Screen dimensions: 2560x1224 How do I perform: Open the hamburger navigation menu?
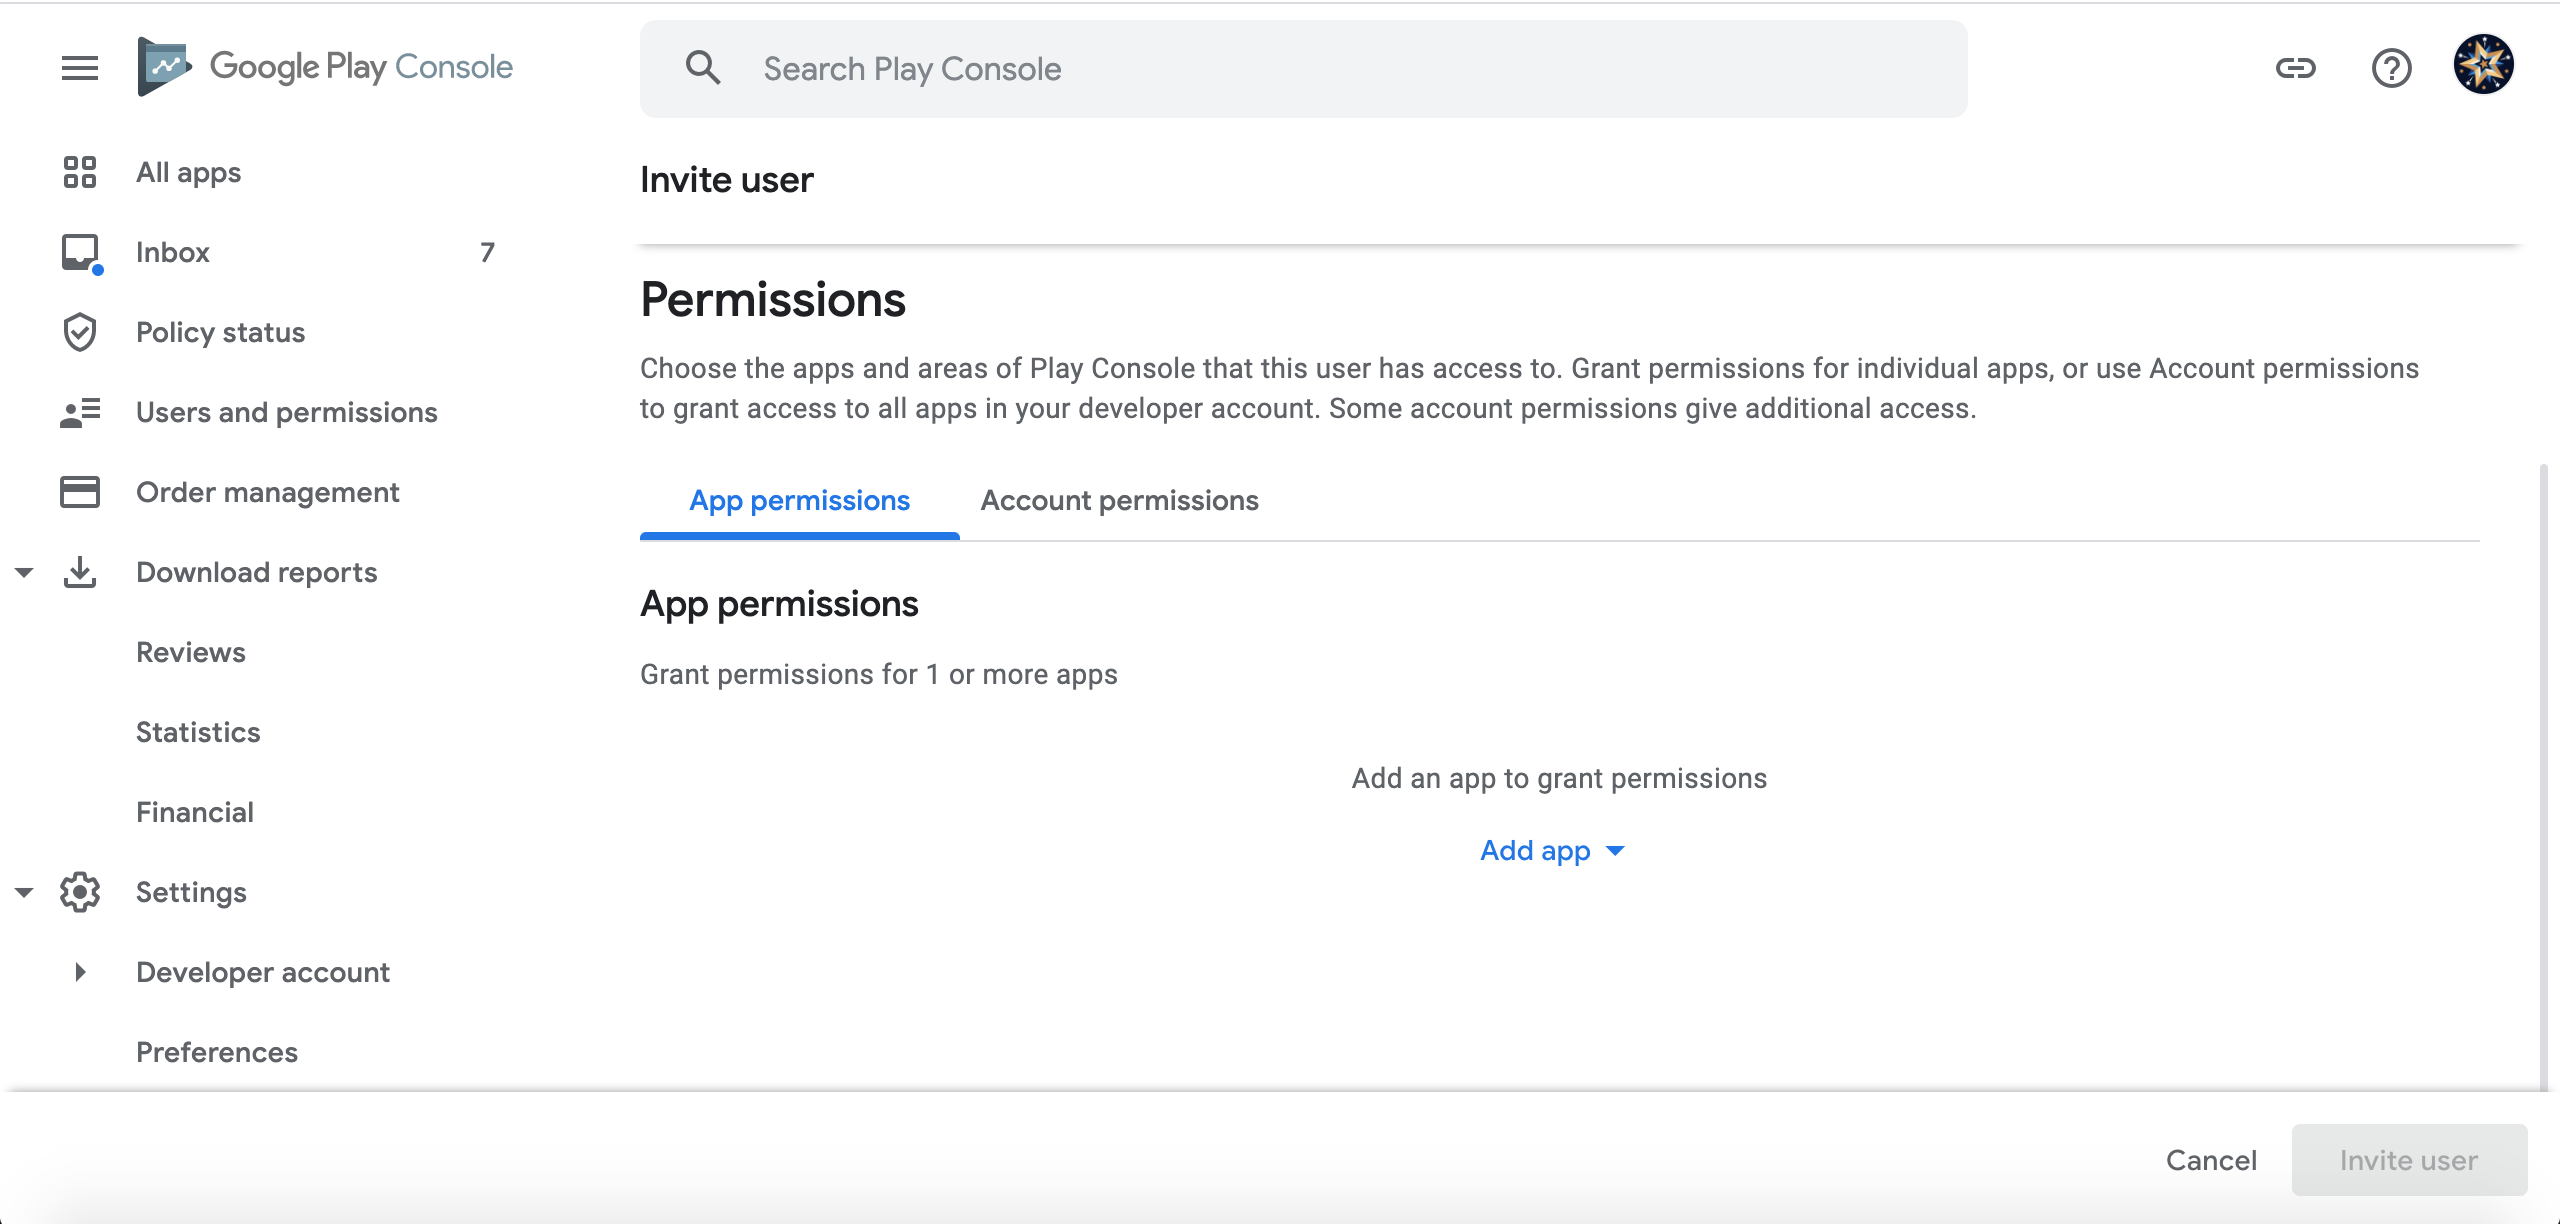coord(80,68)
